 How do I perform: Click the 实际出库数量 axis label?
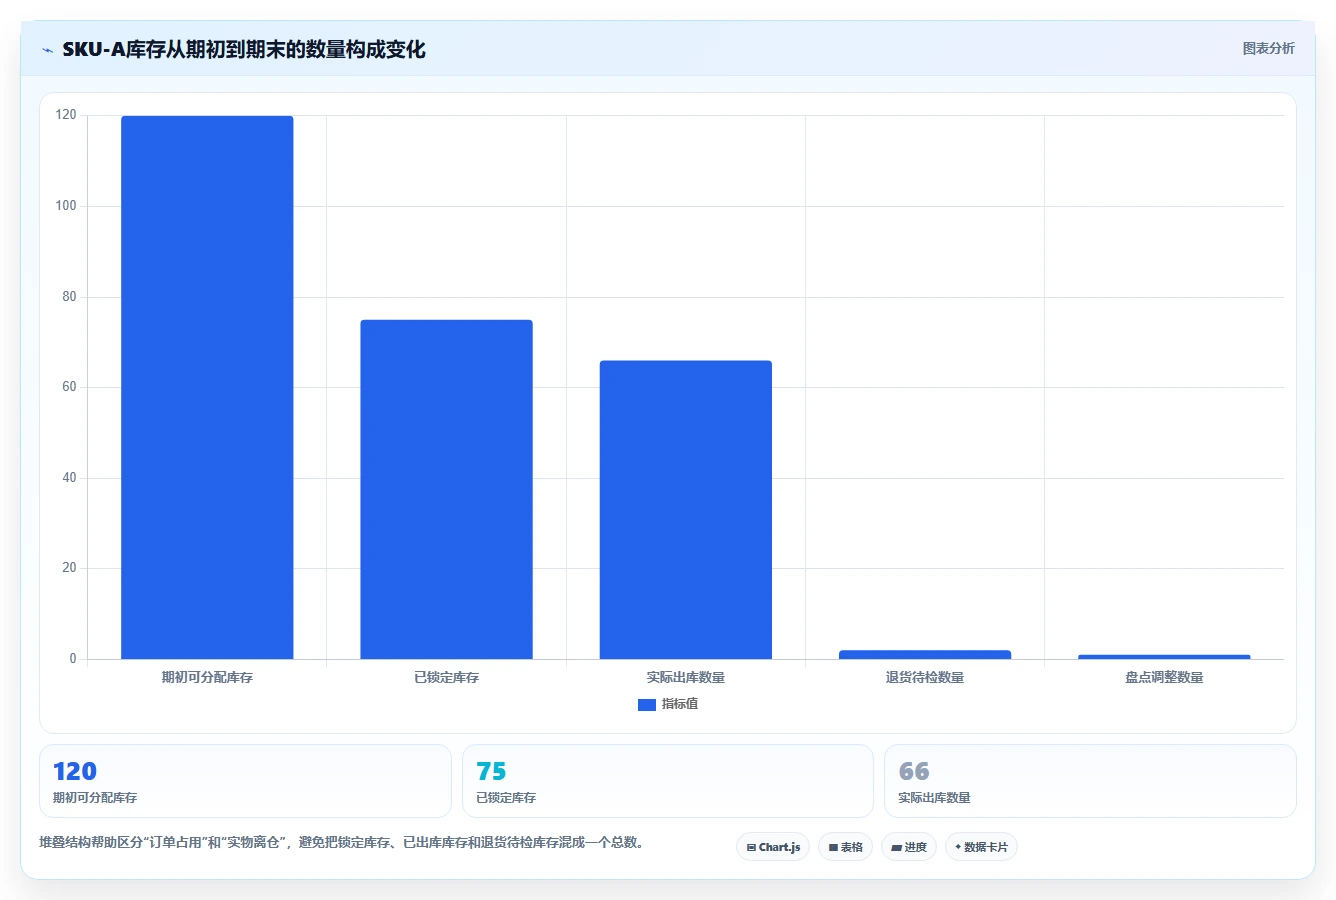coord(685,677)
